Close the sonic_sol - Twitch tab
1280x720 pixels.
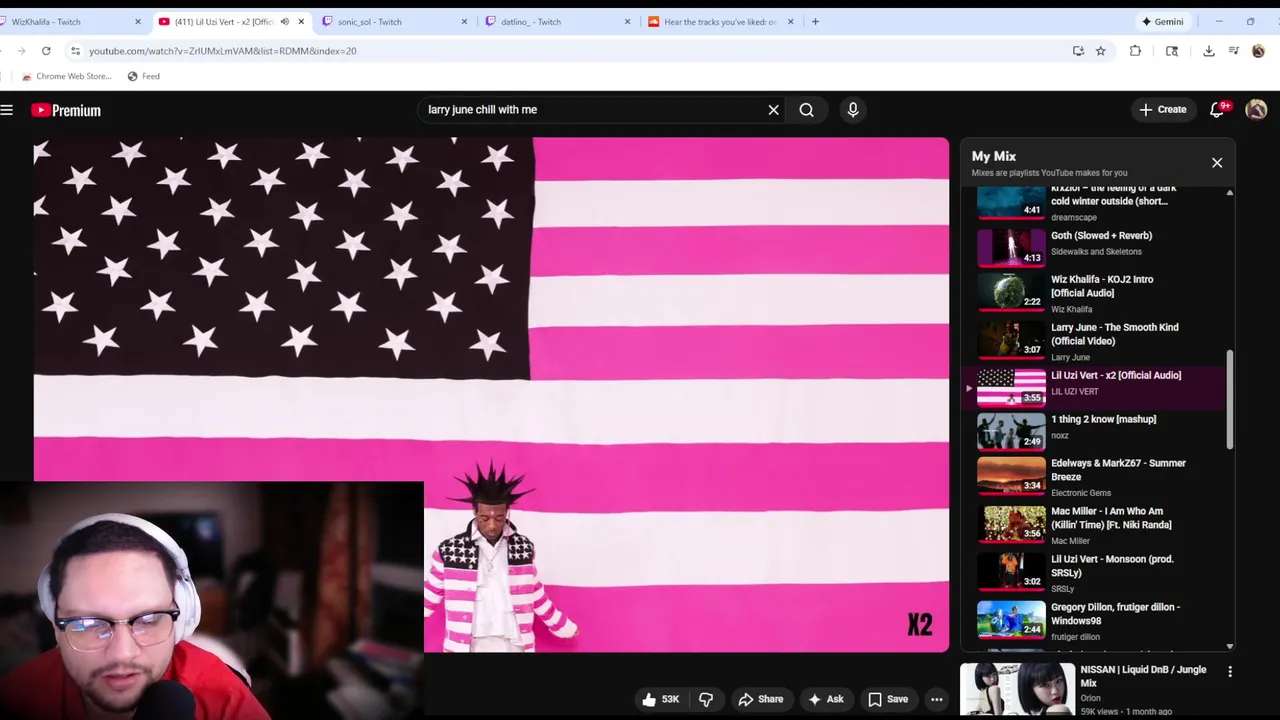pyautogui.click(x=464, y=22)
